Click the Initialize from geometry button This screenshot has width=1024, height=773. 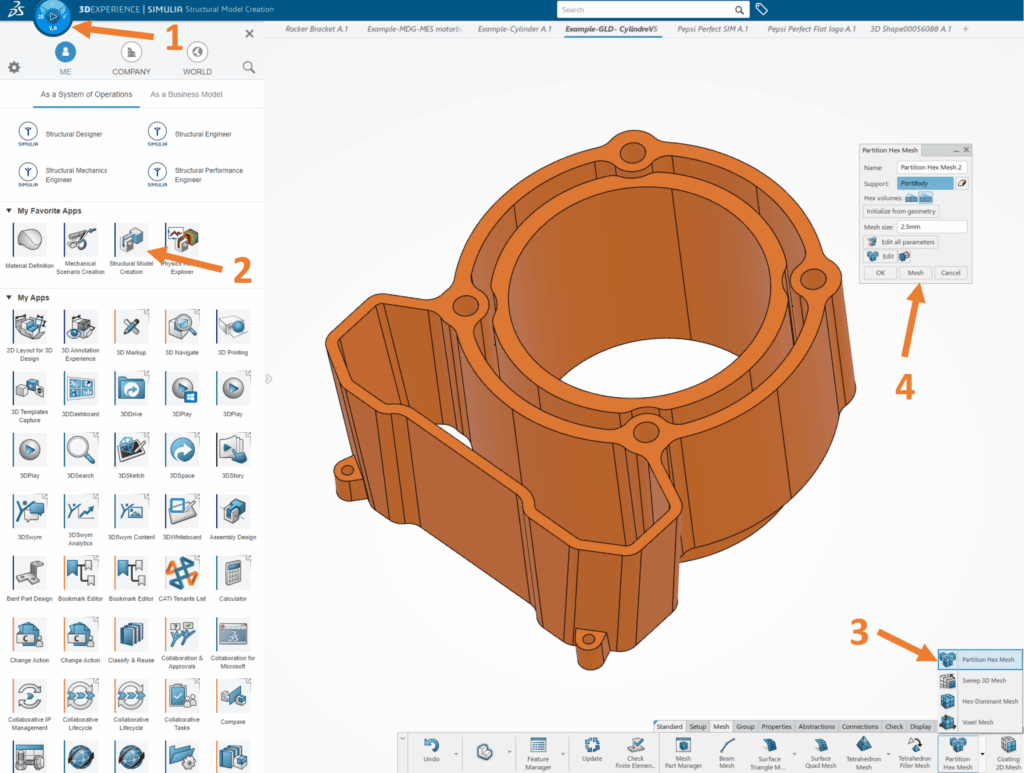pos(901,211)
